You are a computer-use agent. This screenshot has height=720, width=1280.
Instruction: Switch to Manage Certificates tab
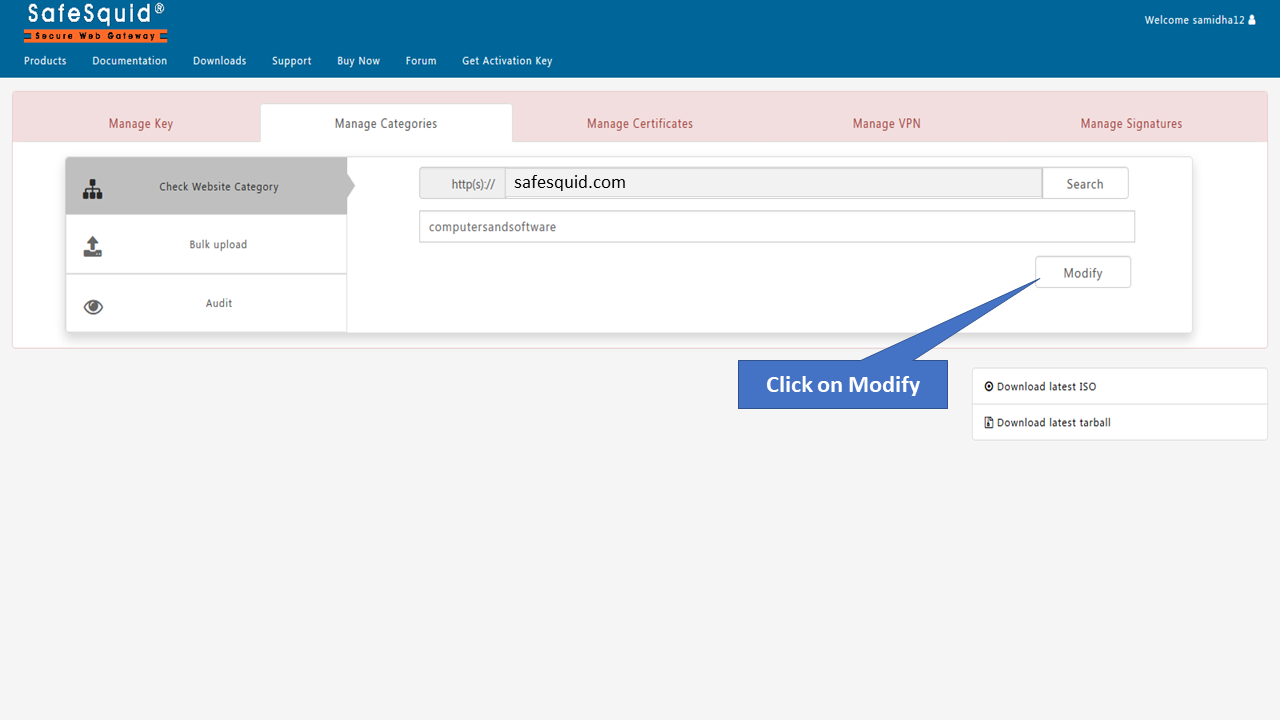coord(640,124)
